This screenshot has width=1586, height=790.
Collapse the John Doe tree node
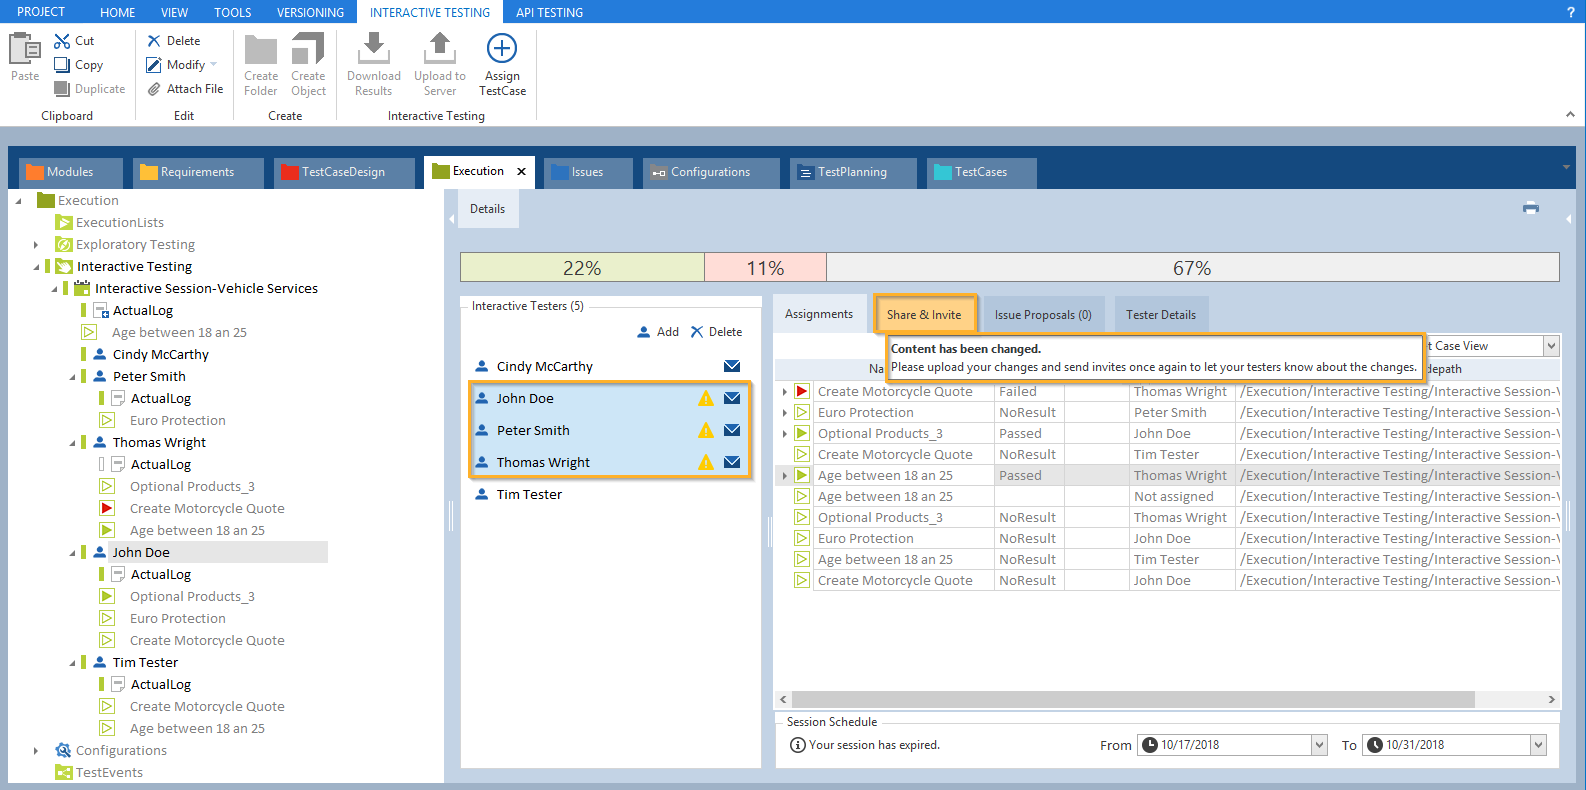73,553
